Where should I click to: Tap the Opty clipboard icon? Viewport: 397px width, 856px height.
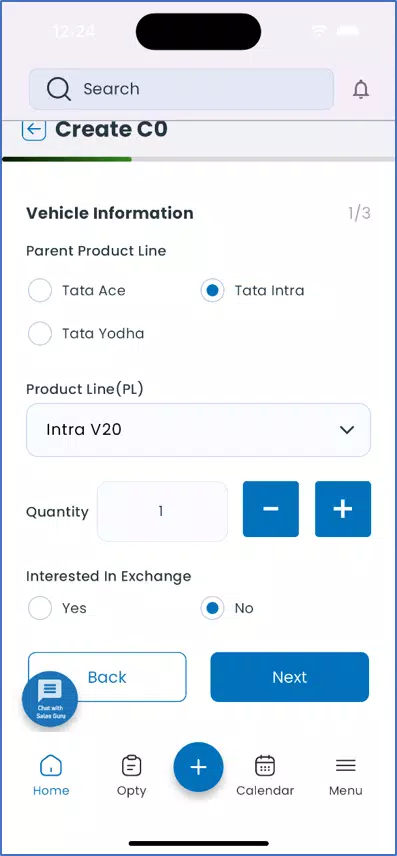[x=132, y=765]
